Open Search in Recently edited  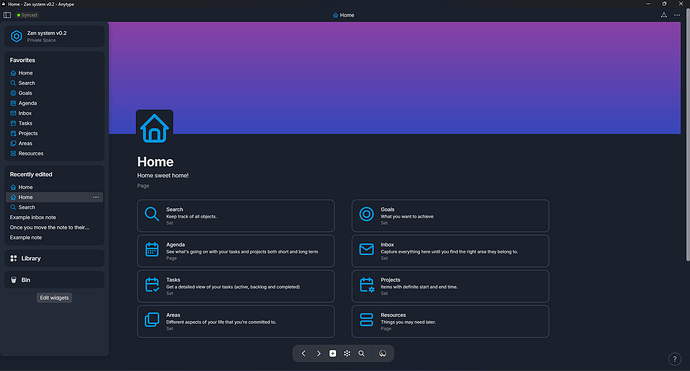[x=55, y=207]
